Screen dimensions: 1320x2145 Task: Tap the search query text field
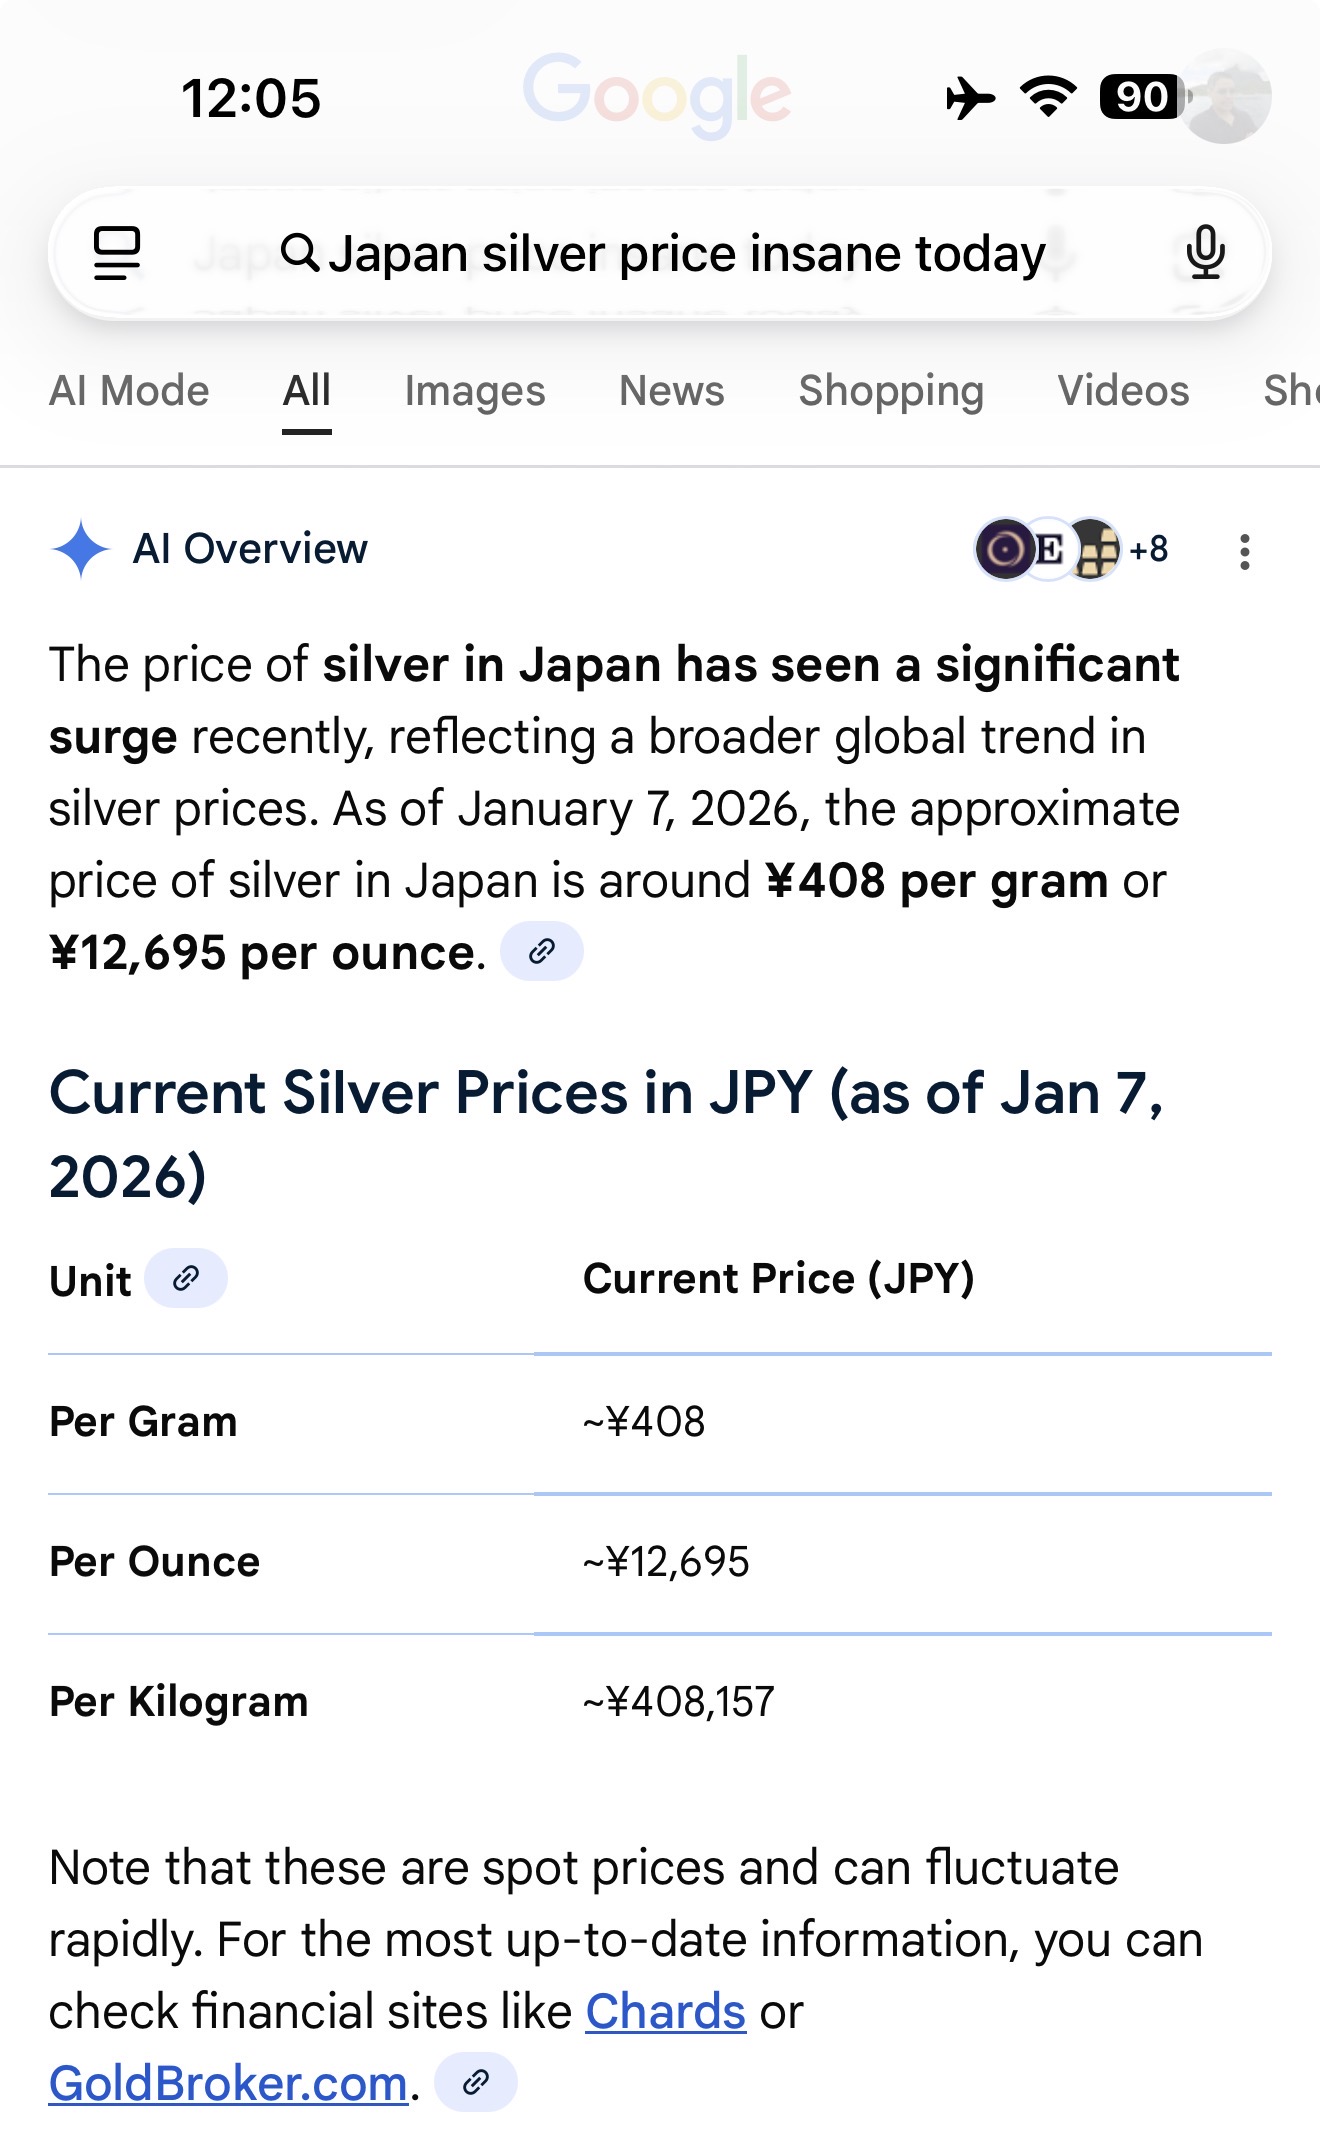coord(687,253)
